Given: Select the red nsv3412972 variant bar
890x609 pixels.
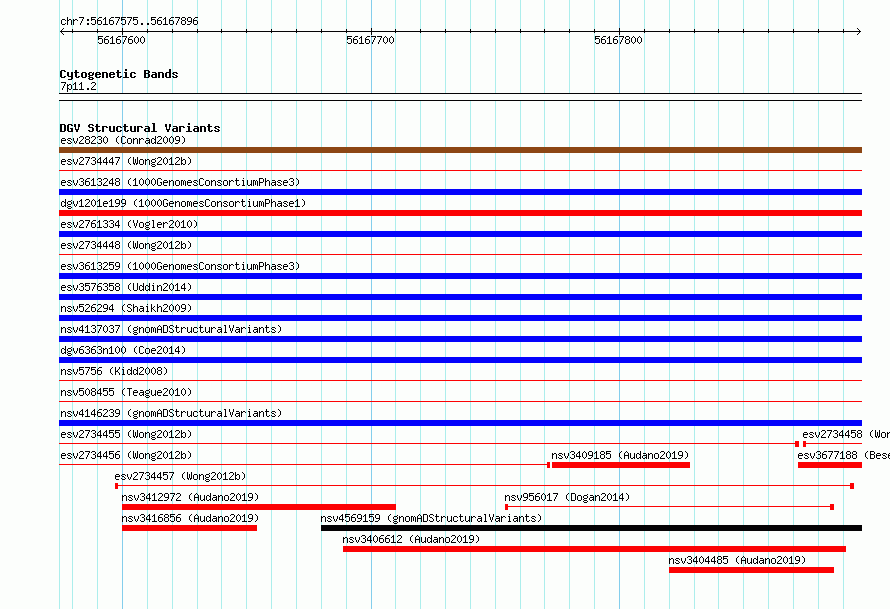Looking at the screenshot, I should 259,507.
